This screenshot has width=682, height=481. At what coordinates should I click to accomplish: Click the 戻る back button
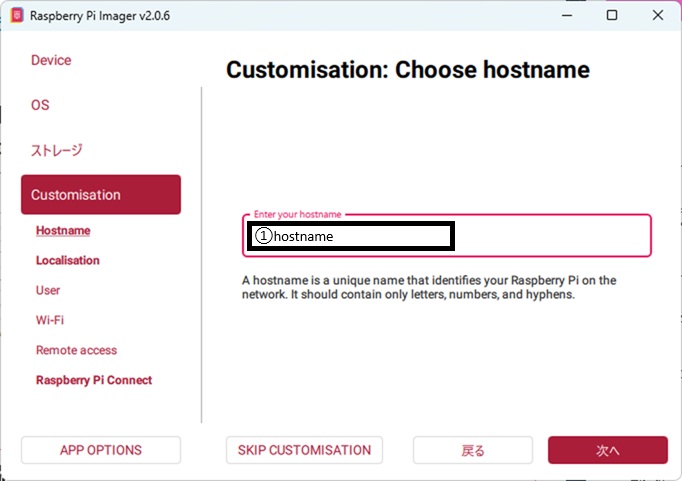click(473, 450)
